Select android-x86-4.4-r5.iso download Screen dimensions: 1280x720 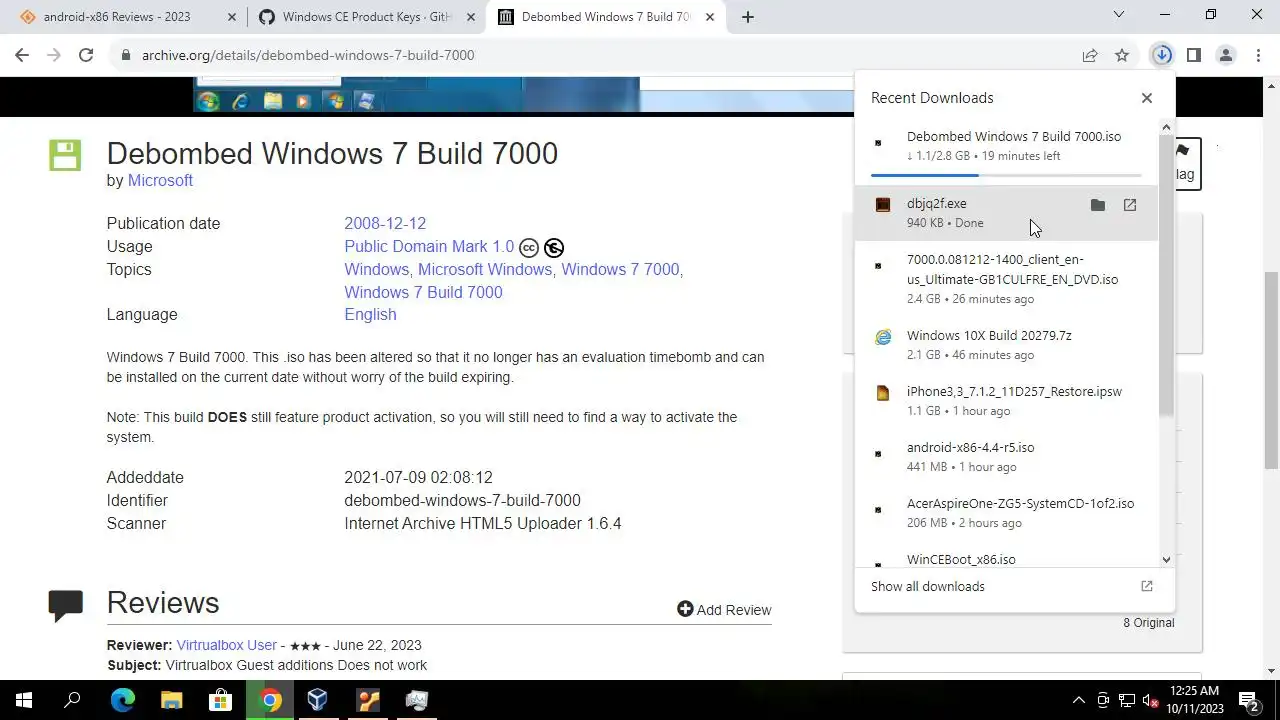(x=1006, y=457)
